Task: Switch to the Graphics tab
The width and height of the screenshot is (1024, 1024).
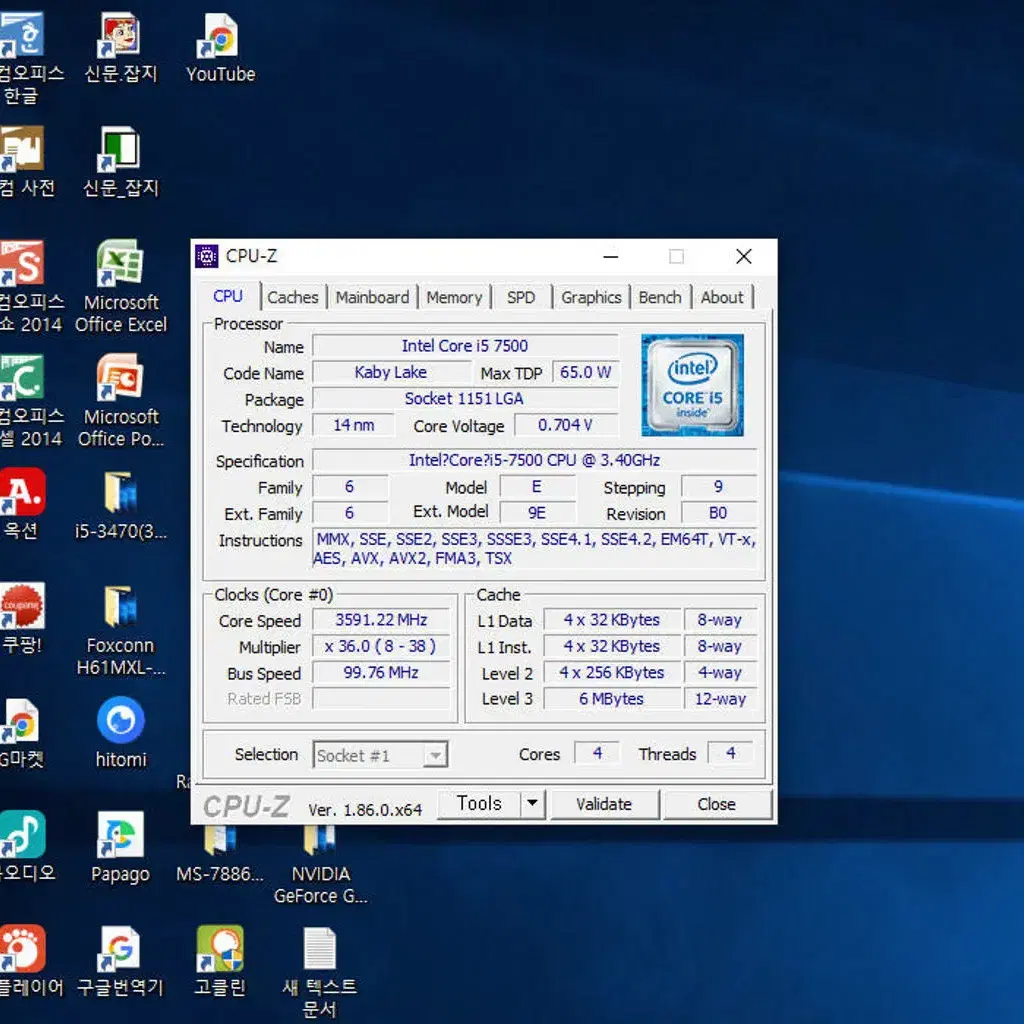Action: [591, 297]
